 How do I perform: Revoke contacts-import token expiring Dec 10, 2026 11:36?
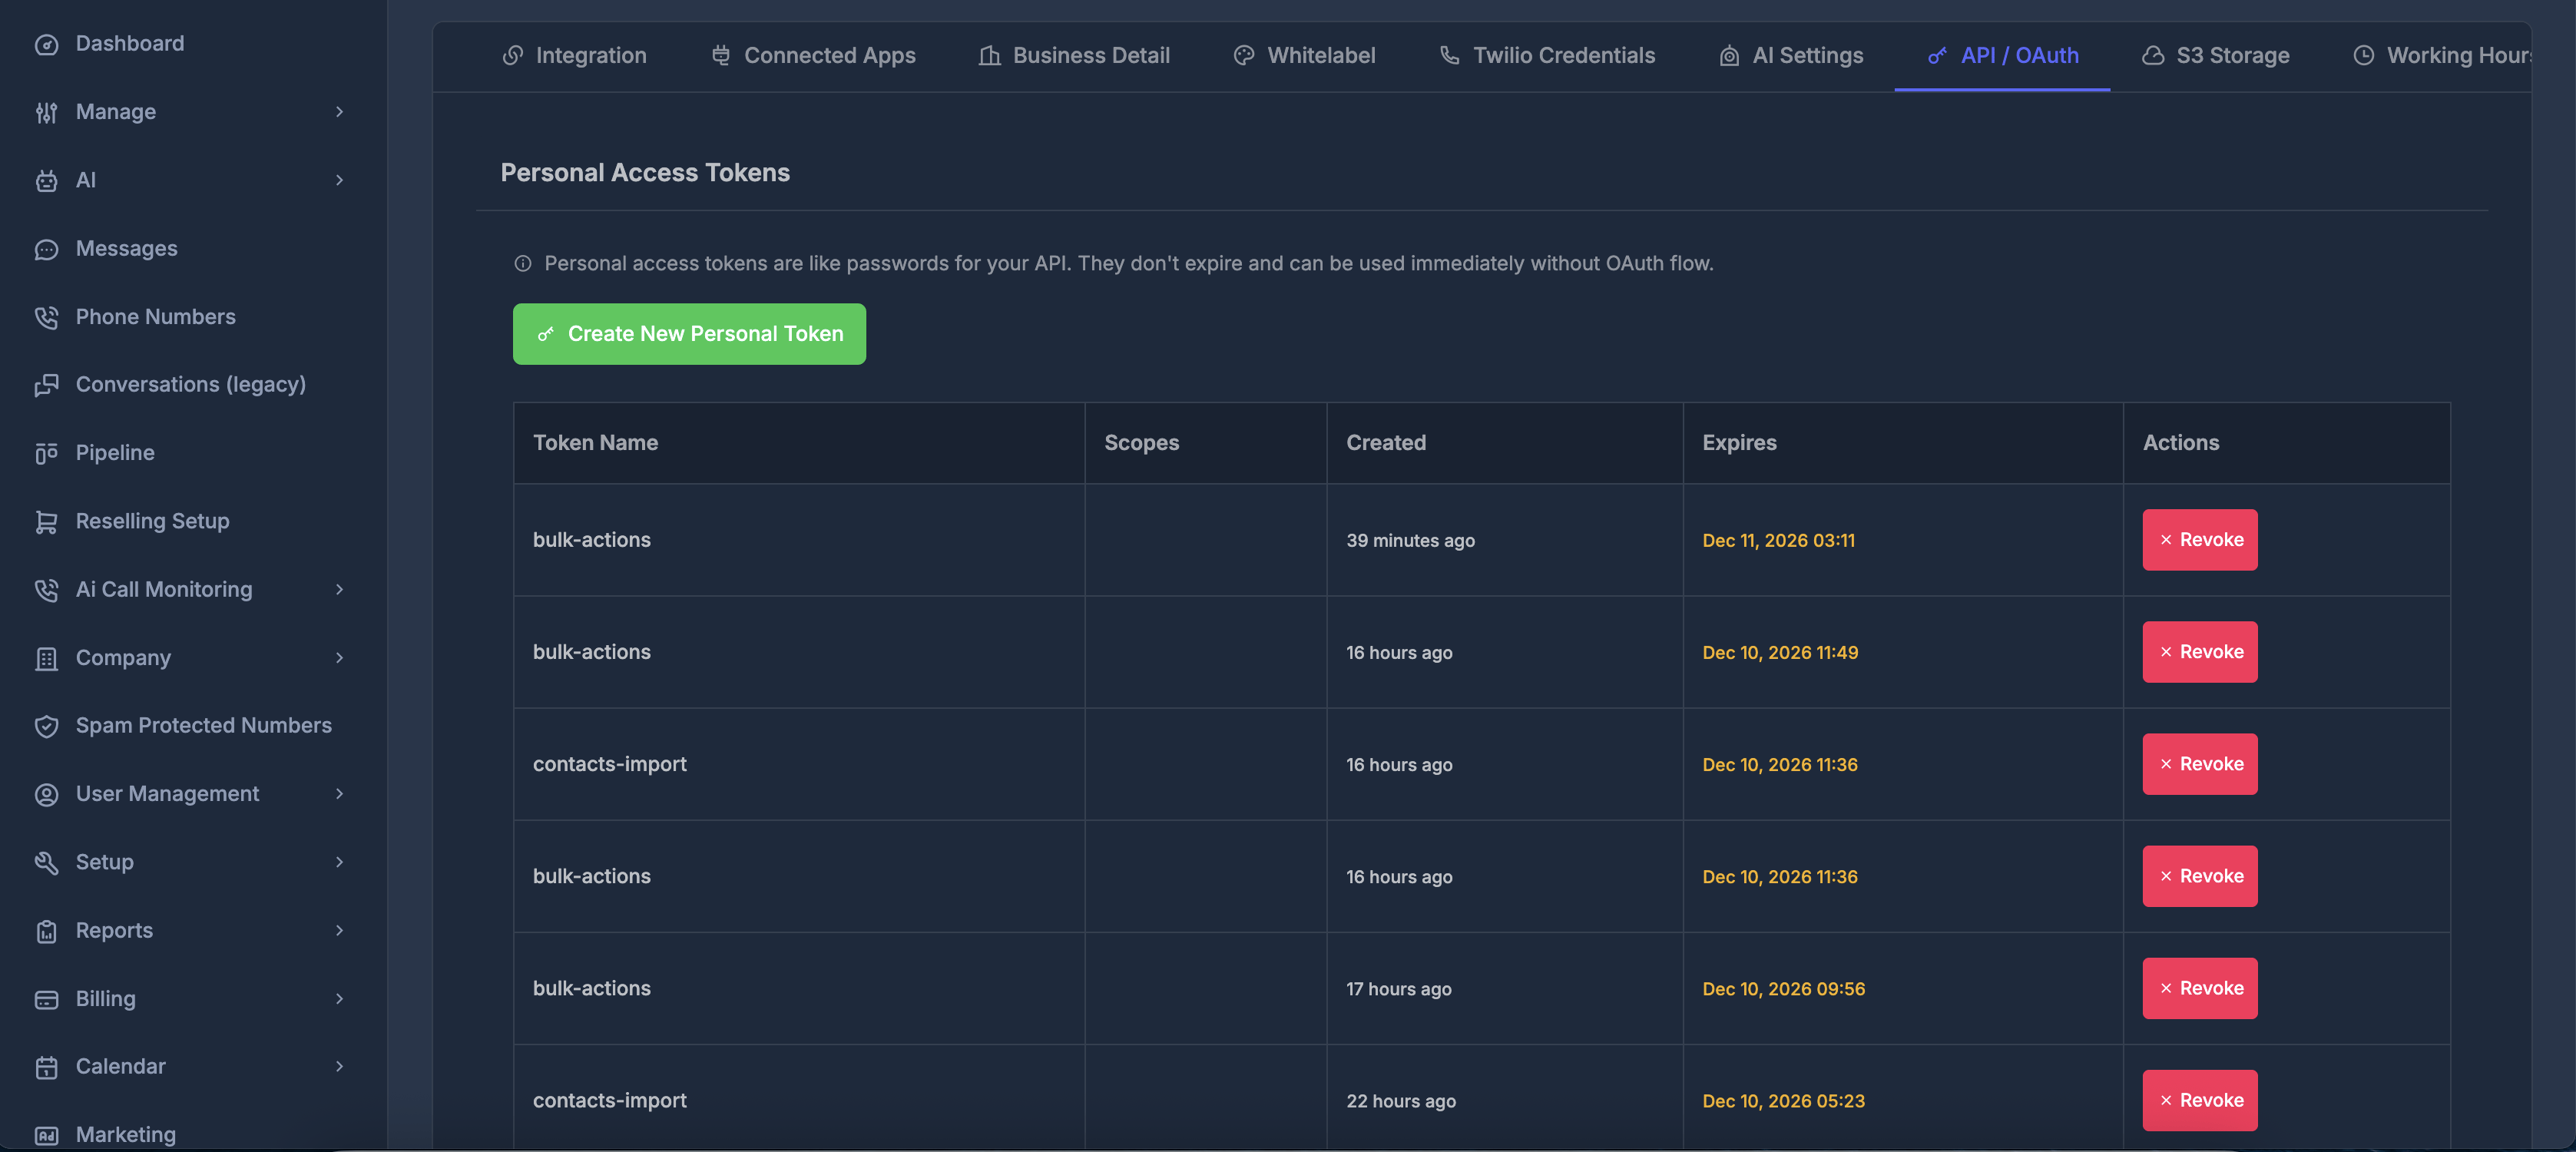(x=2200, y=764)
